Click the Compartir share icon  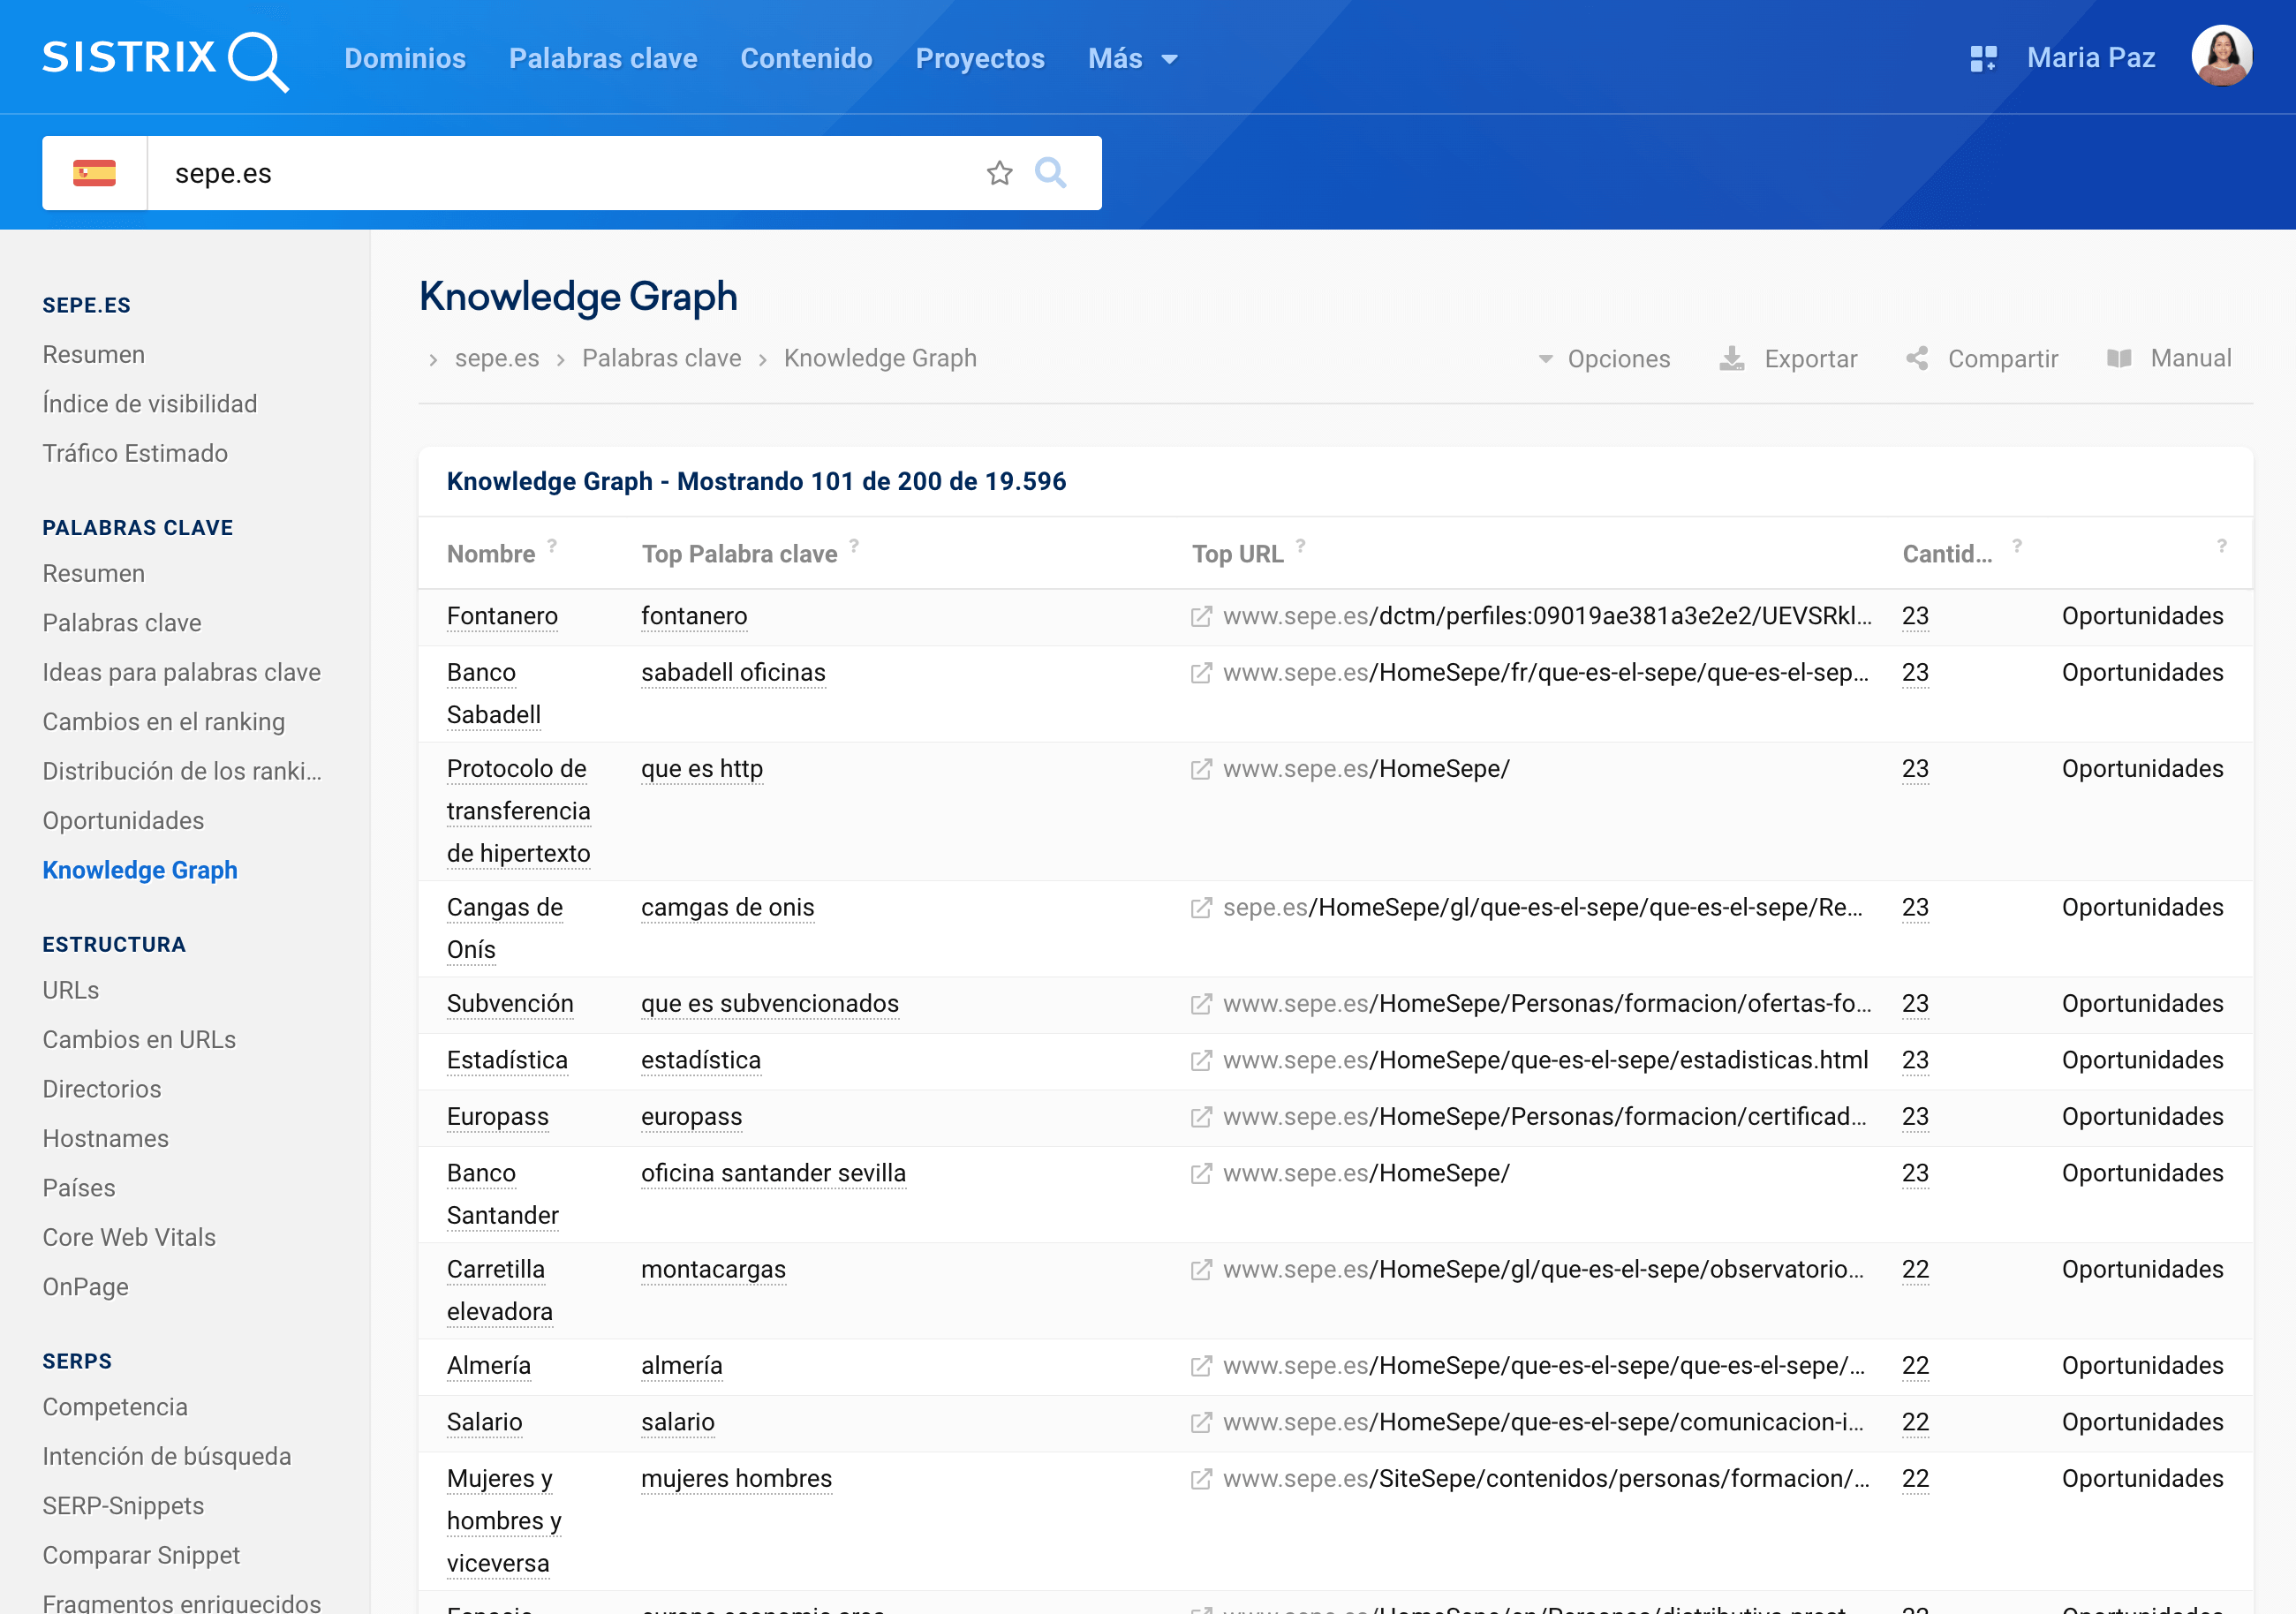pos(1916,358)
